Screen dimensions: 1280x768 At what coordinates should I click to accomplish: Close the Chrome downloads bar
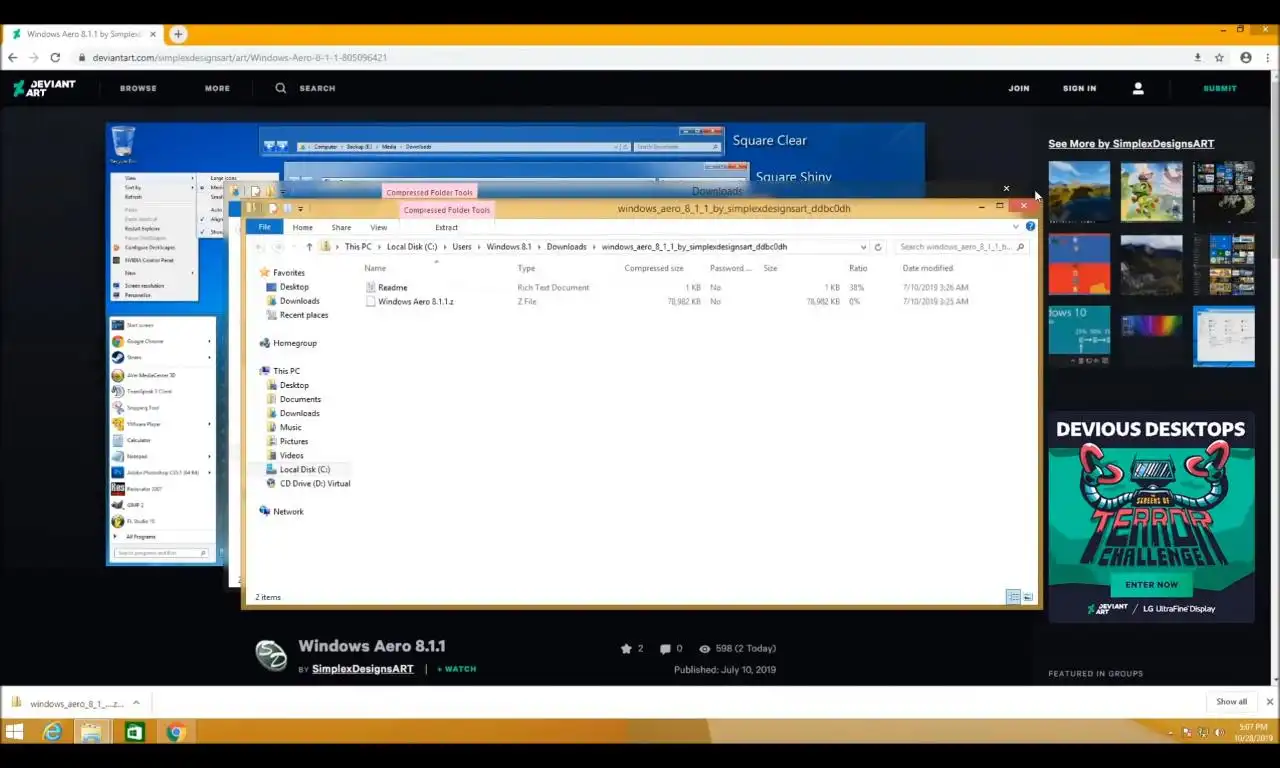pos(1270,702)
